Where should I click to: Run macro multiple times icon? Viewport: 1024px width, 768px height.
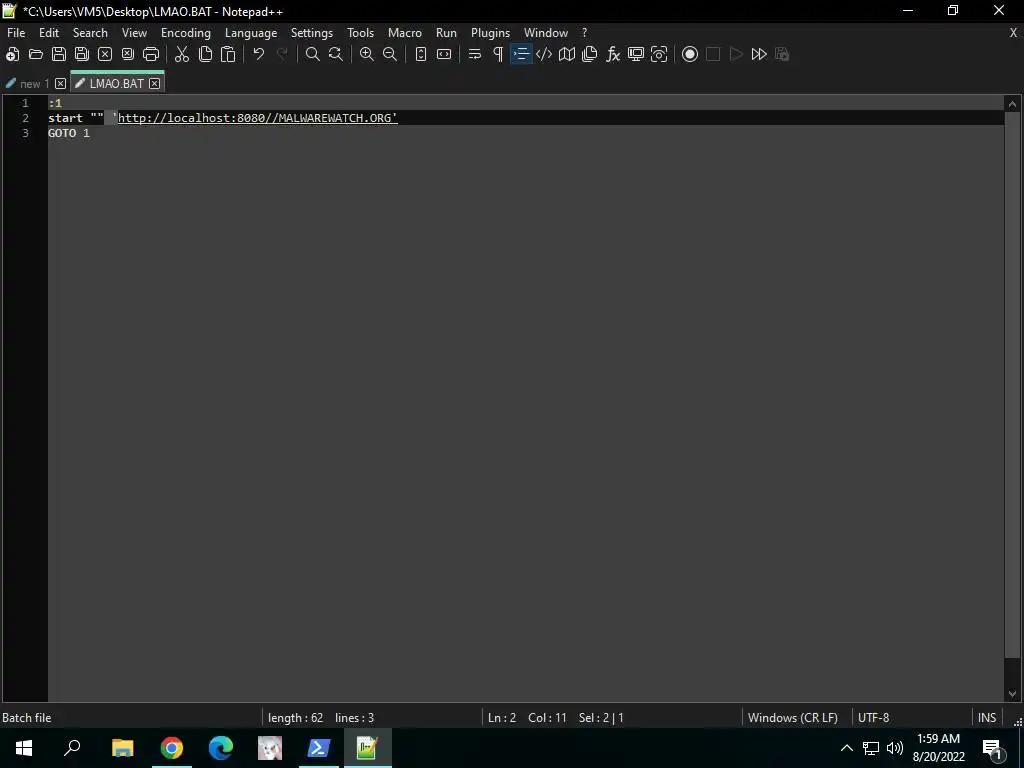pyautogui.click(x=759, y=54)
